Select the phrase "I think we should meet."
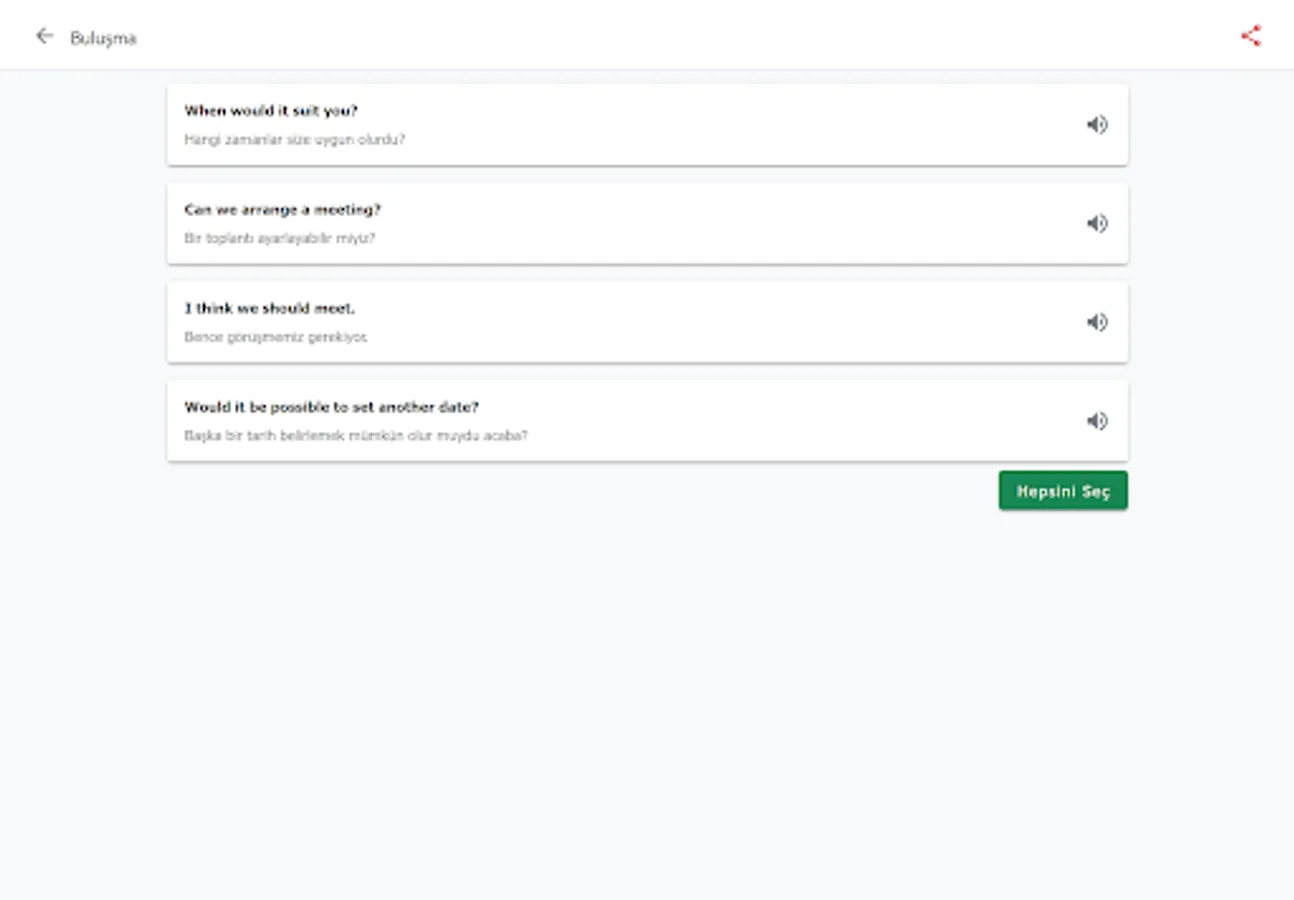The height and width of the screenshot is (900, 1294). click(269, 309)
